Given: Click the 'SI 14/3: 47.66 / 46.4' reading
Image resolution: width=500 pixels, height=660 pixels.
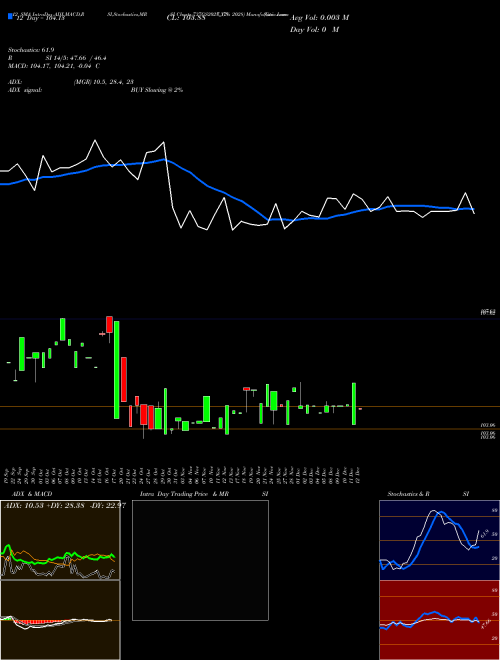Looking at the screenshot, I should click(x=76, y=58).
